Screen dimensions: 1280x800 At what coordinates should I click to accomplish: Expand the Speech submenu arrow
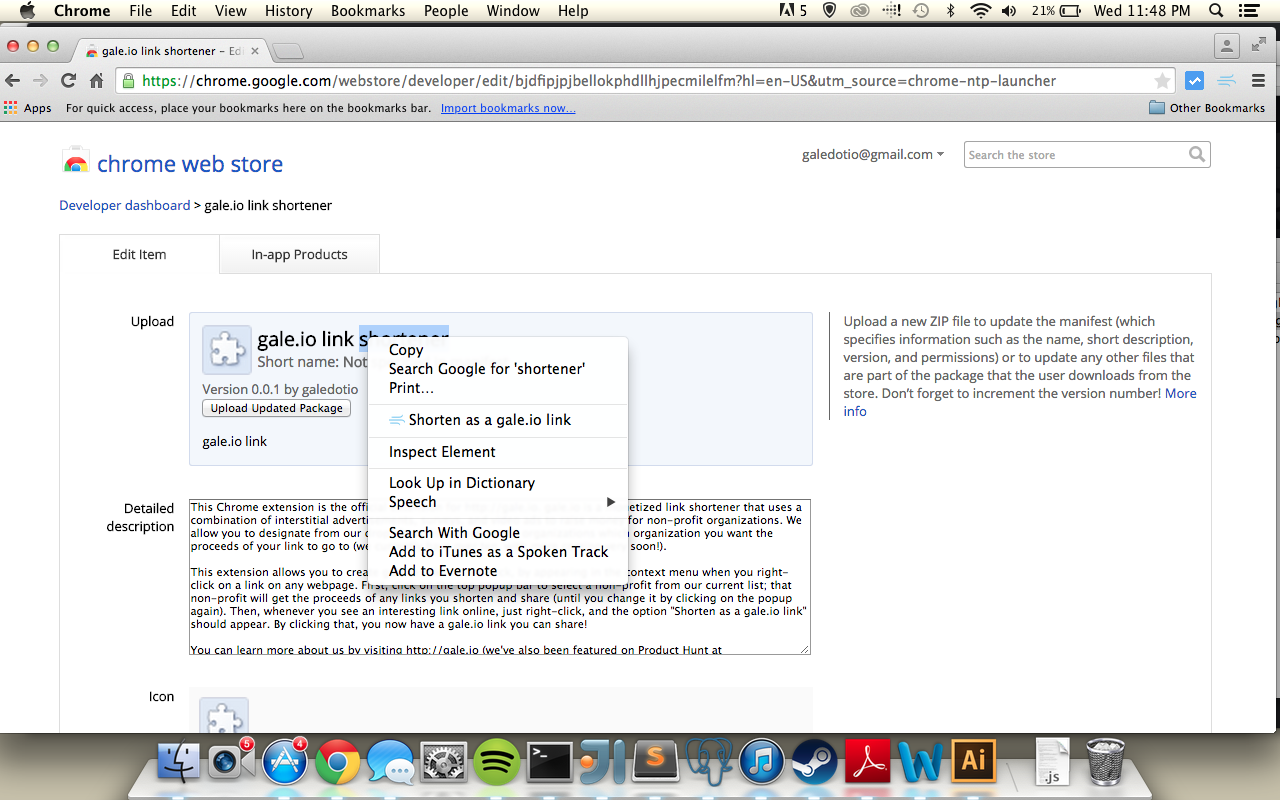tap(610, 502)
